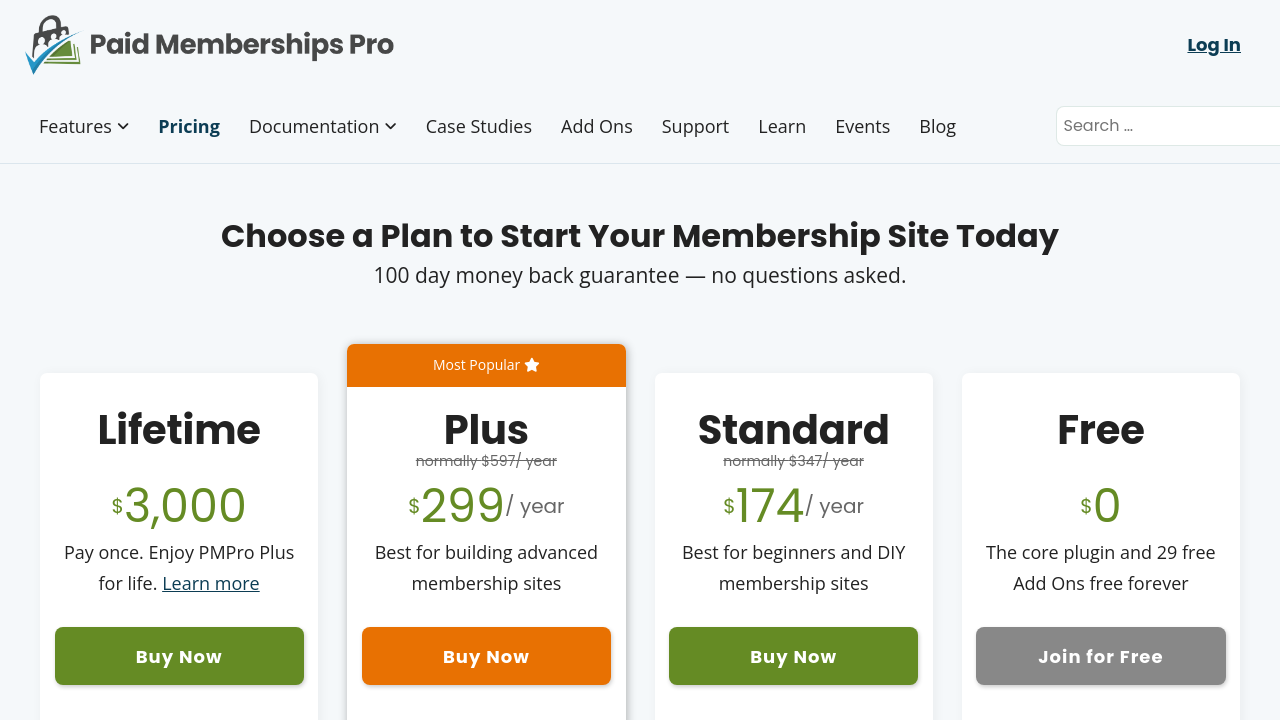1280x720 pixels.
Task: Expand the Features dropdown chevron
Action: (123, 126)
